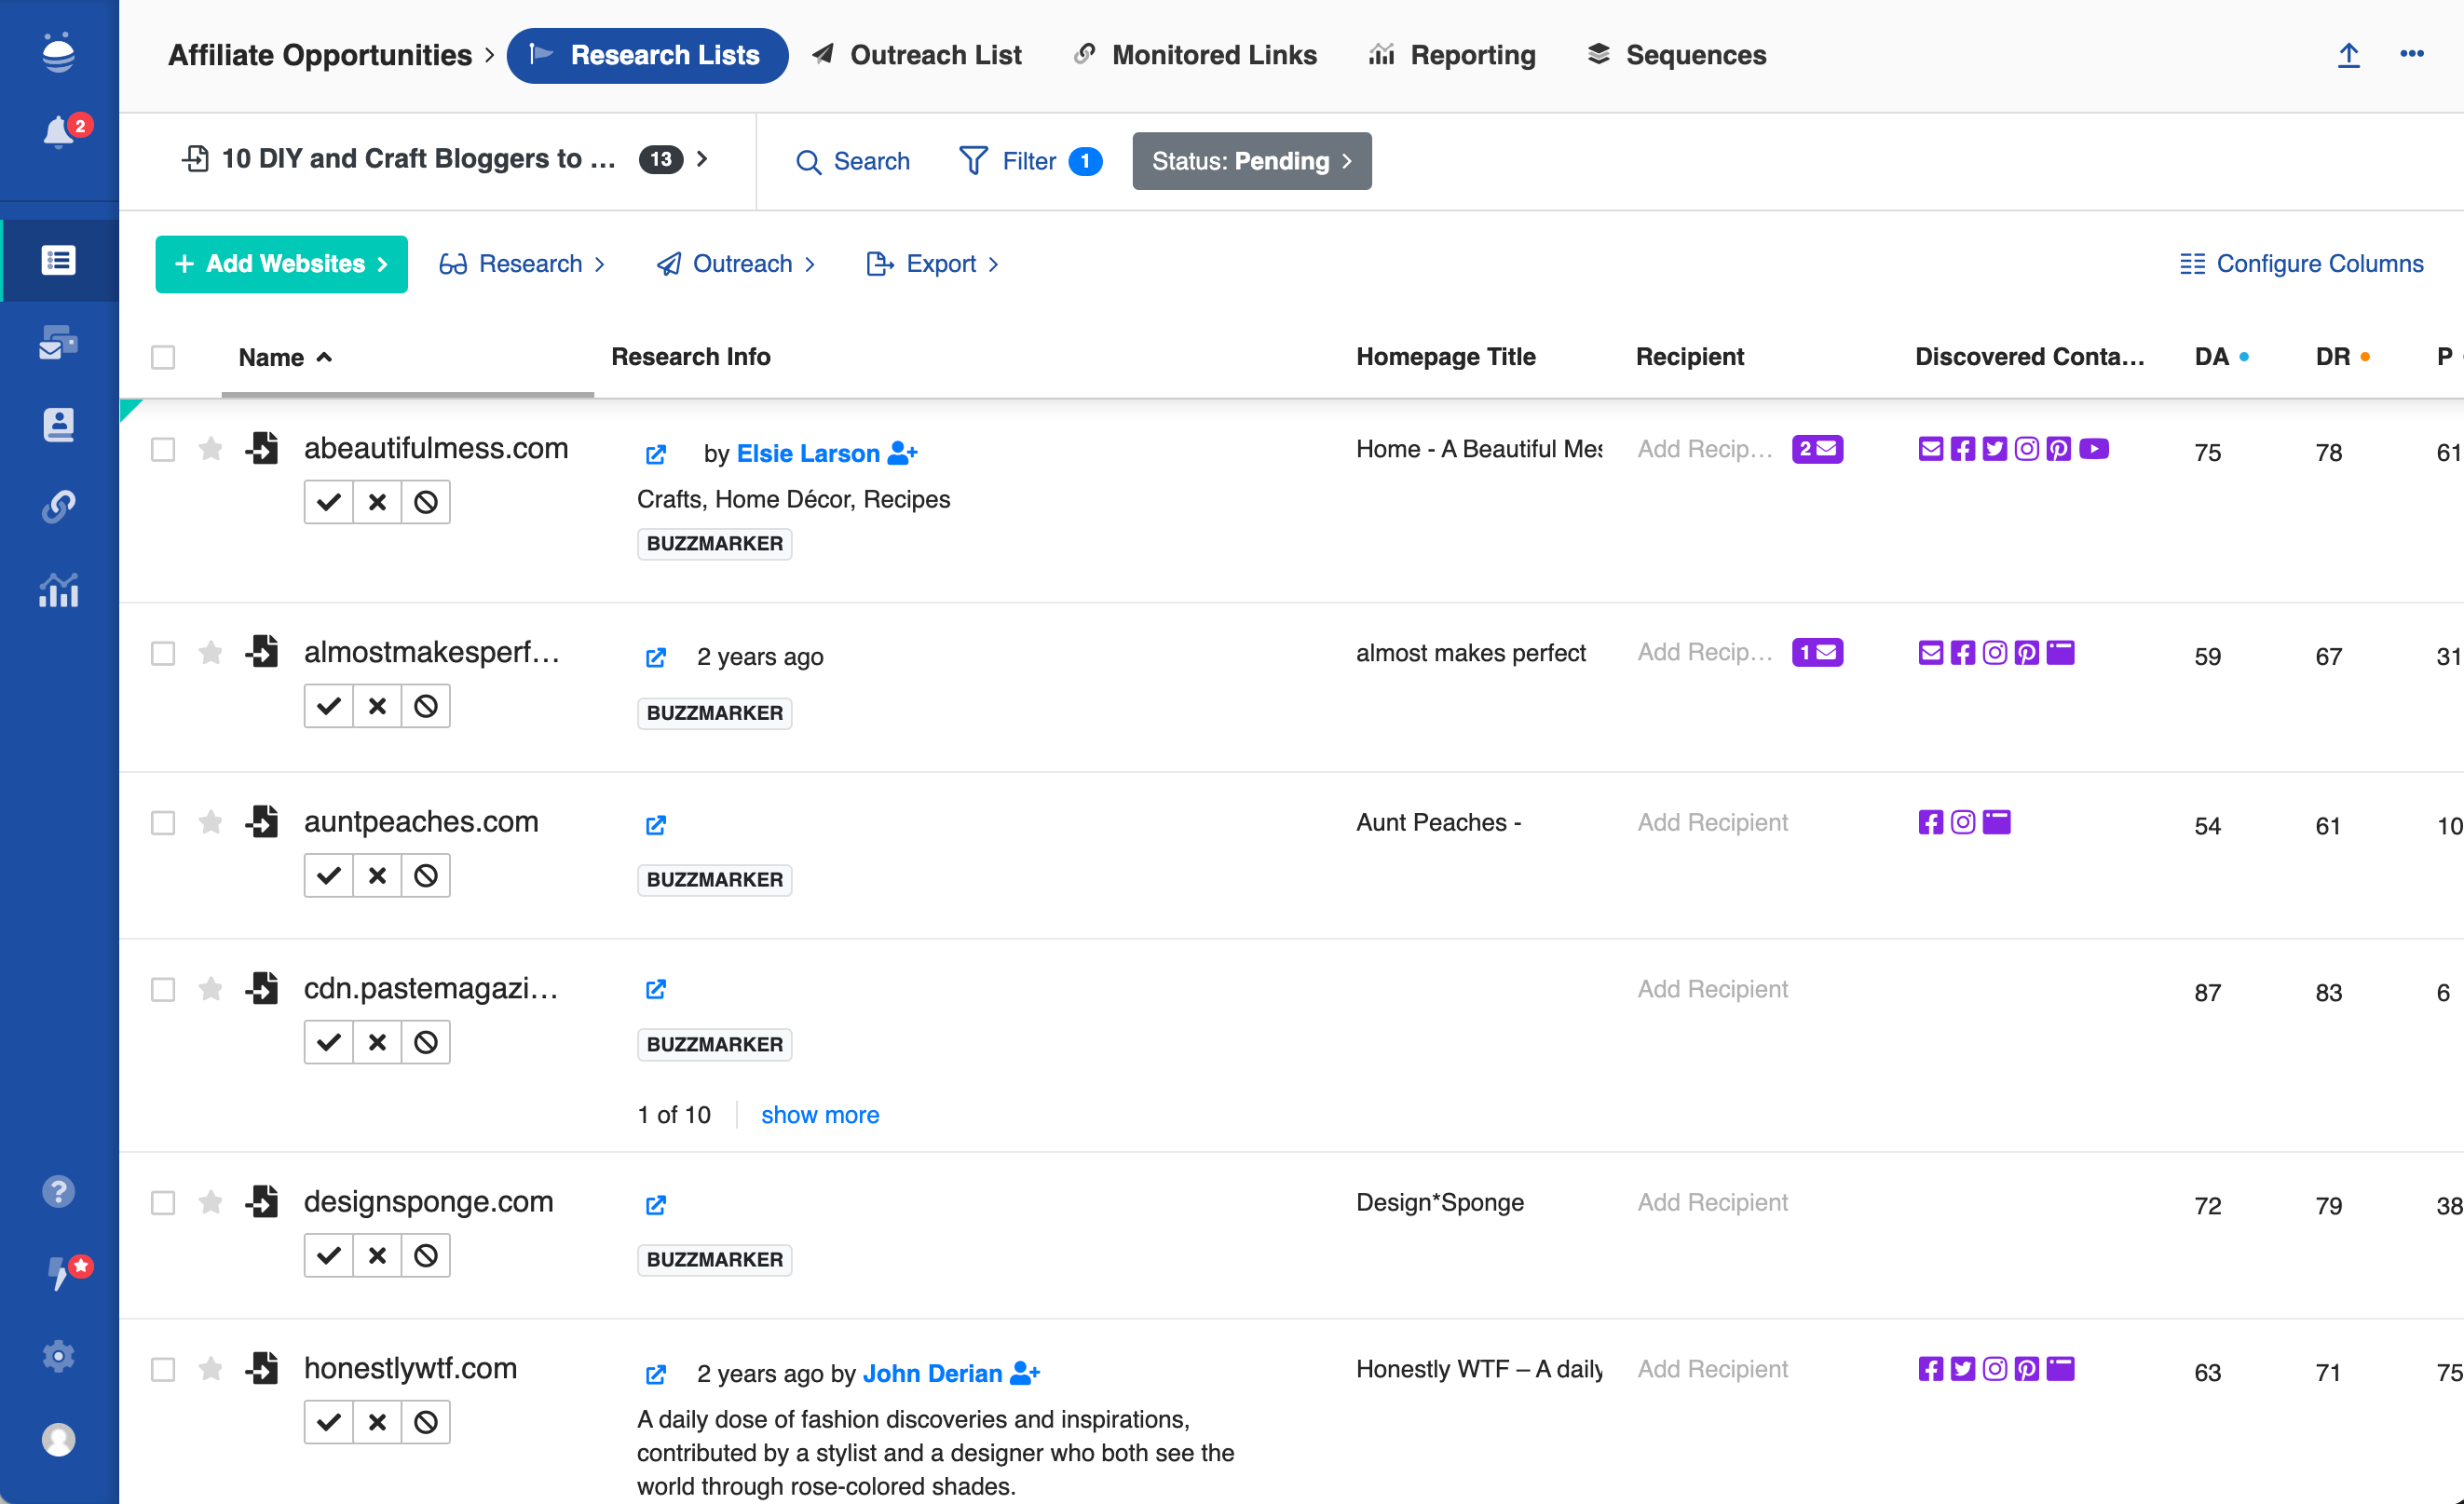Open the Add Websites dropdown
The height and width of the screenshot is (1504, 2464).
[x=281, y=264]
